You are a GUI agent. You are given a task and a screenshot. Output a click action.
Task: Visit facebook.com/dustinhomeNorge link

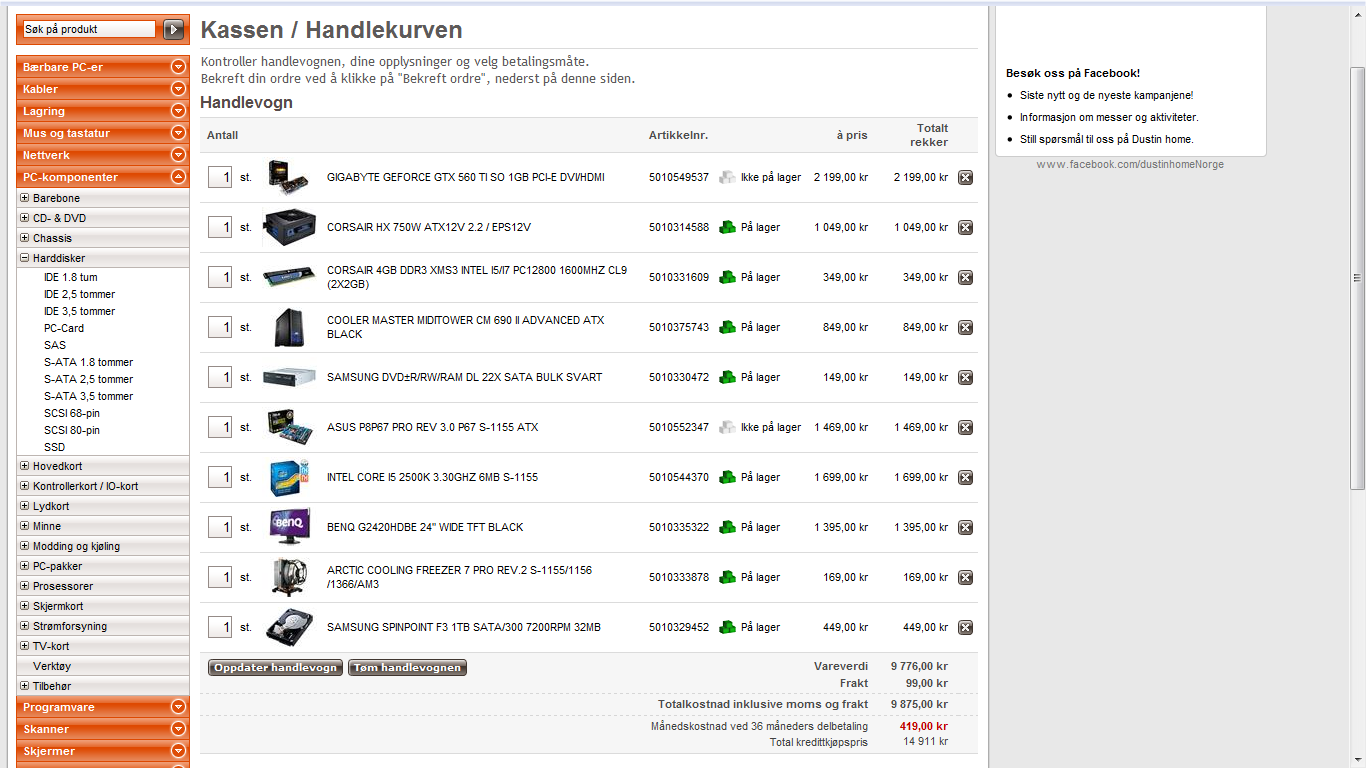(x=1130, y=164)
